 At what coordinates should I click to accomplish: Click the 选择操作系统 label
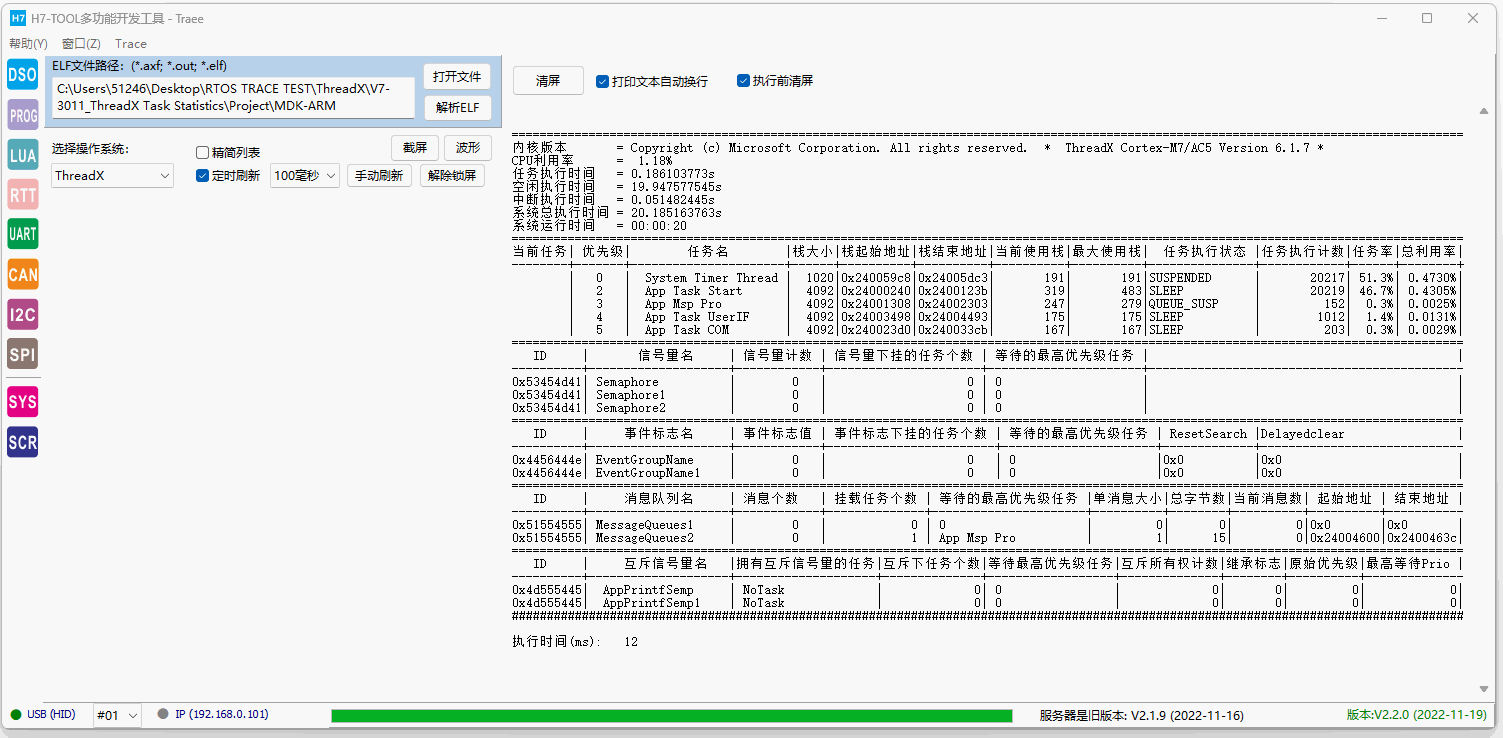coord(90,149)
